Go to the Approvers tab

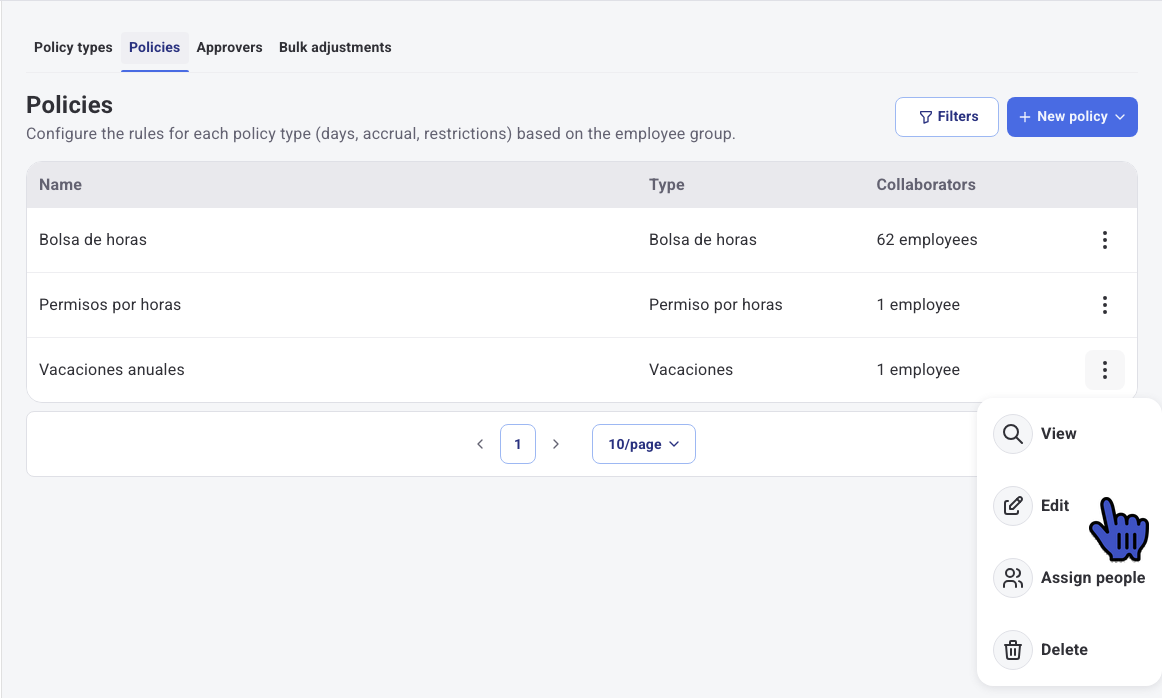click(x=229, y=47)
